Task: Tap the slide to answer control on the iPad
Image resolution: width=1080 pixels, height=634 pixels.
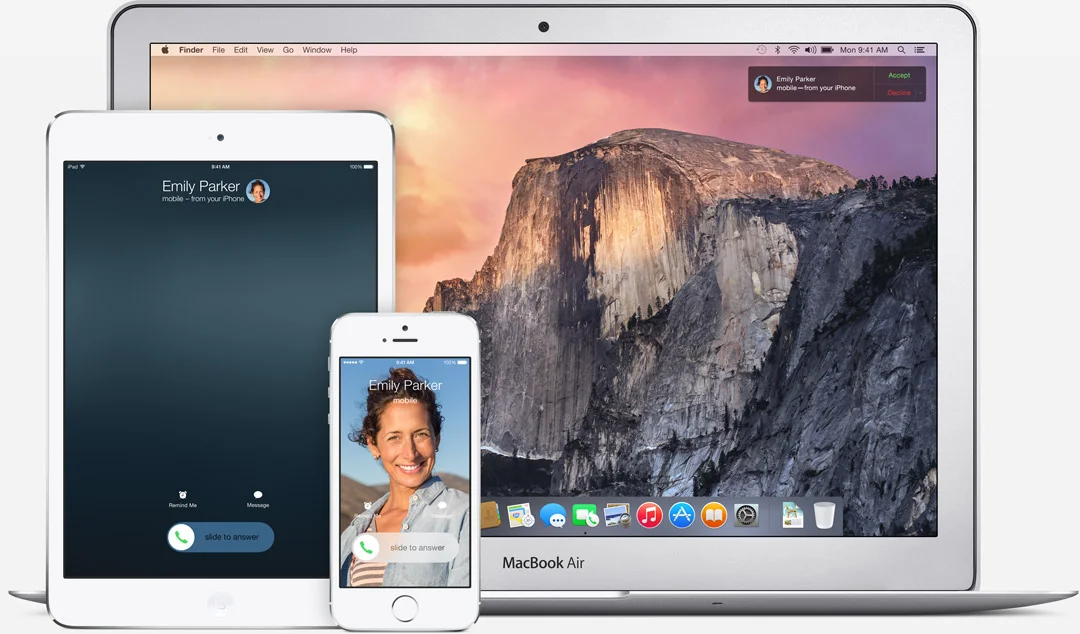Action: [x=220, y=537]
